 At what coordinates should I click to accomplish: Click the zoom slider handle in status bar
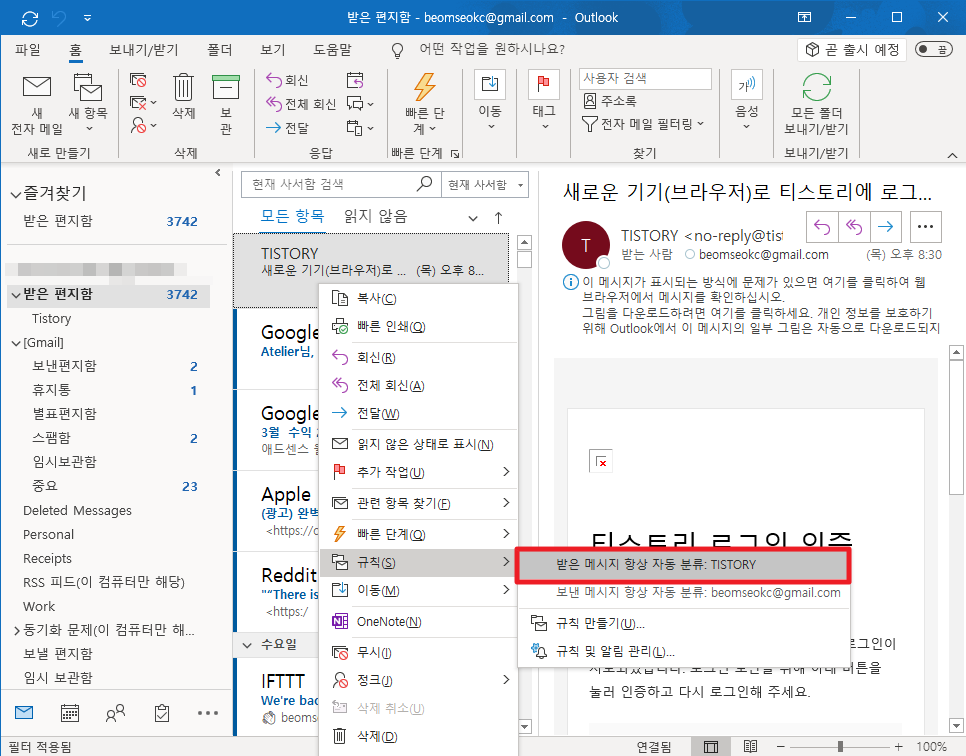click(x=840, y=747)
